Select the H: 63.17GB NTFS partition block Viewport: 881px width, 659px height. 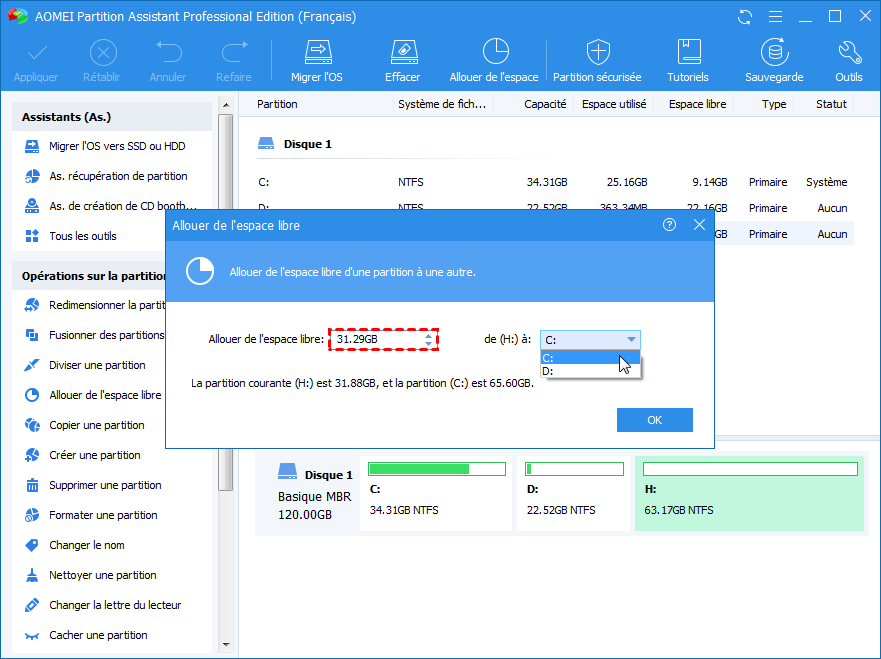[x=750, y=493]
